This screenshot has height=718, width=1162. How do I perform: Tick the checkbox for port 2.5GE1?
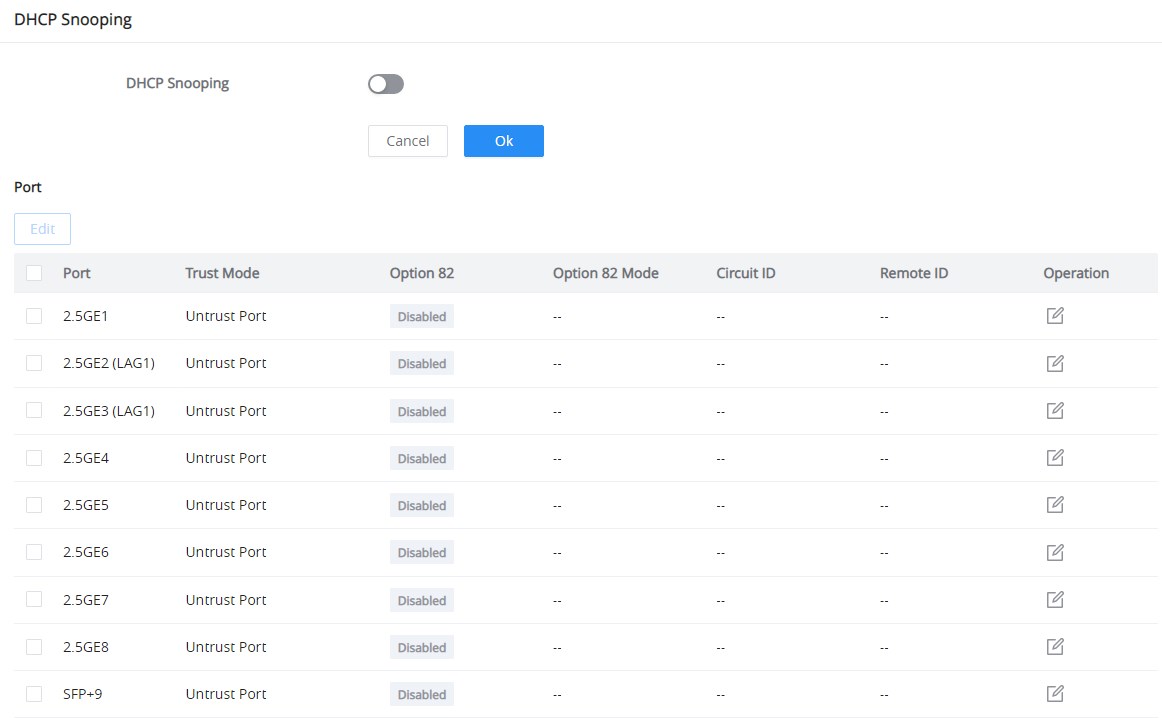point(34,316)
